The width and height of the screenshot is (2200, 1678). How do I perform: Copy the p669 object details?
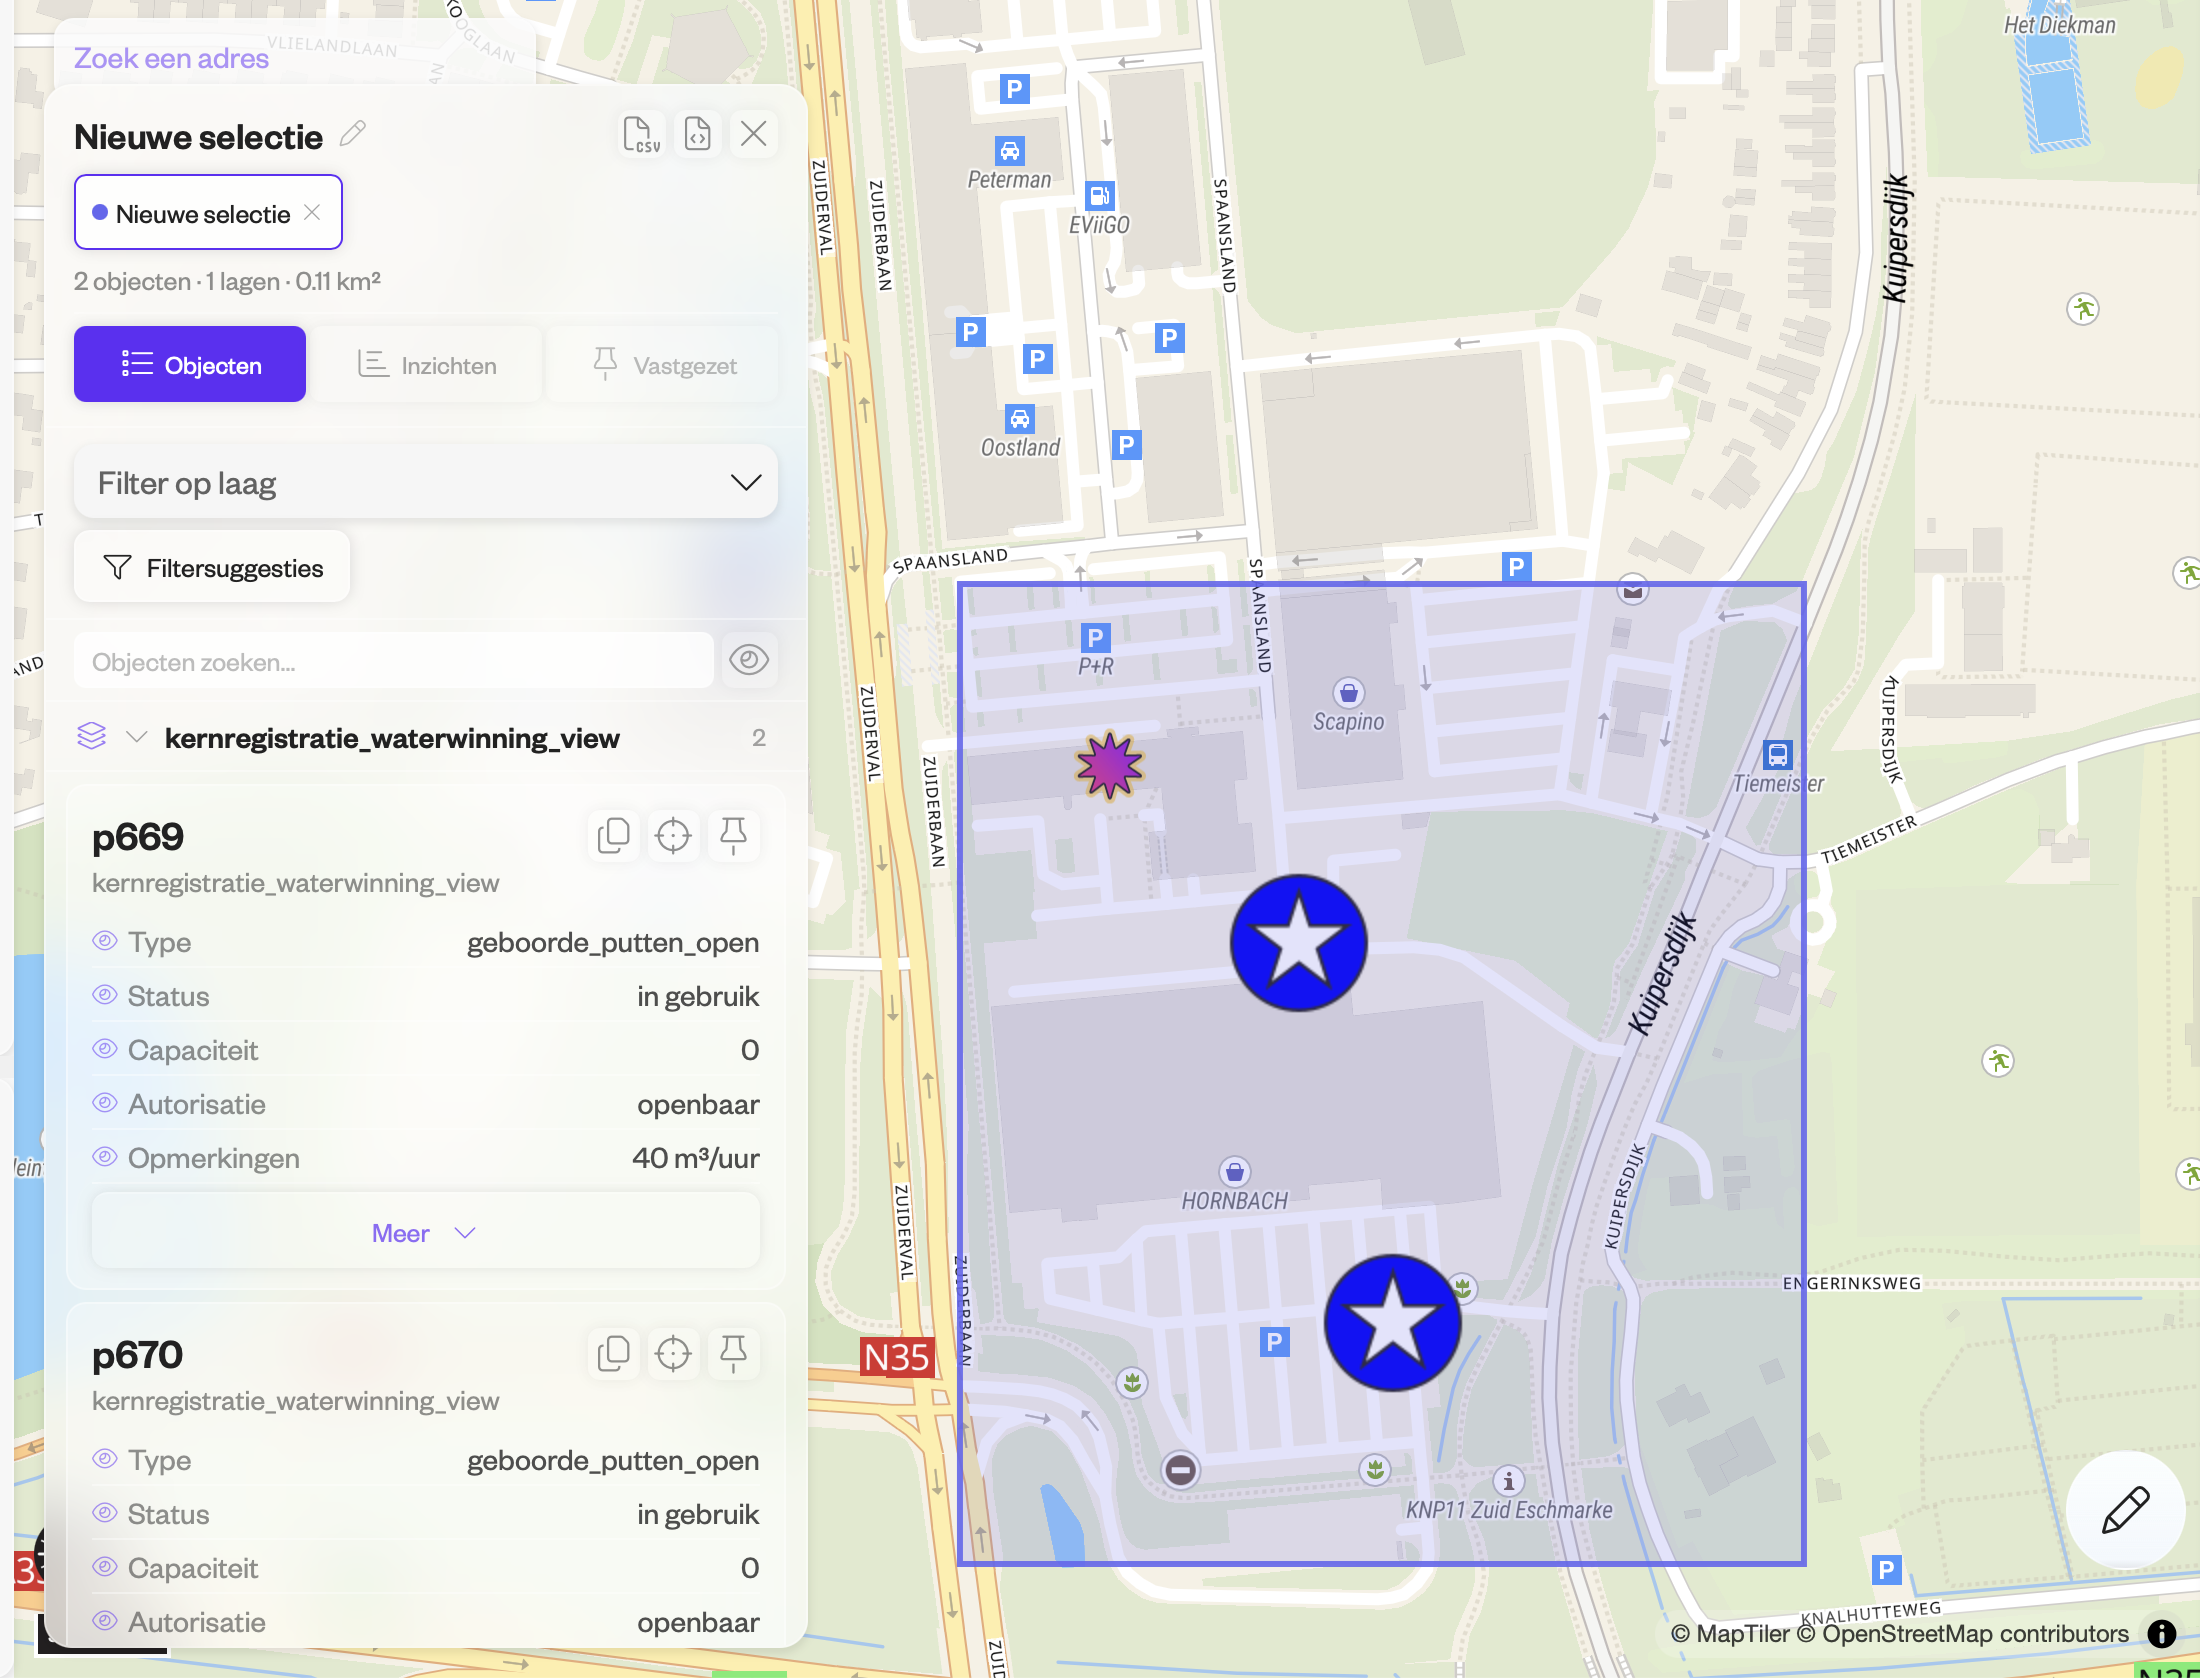pos(613,835)
